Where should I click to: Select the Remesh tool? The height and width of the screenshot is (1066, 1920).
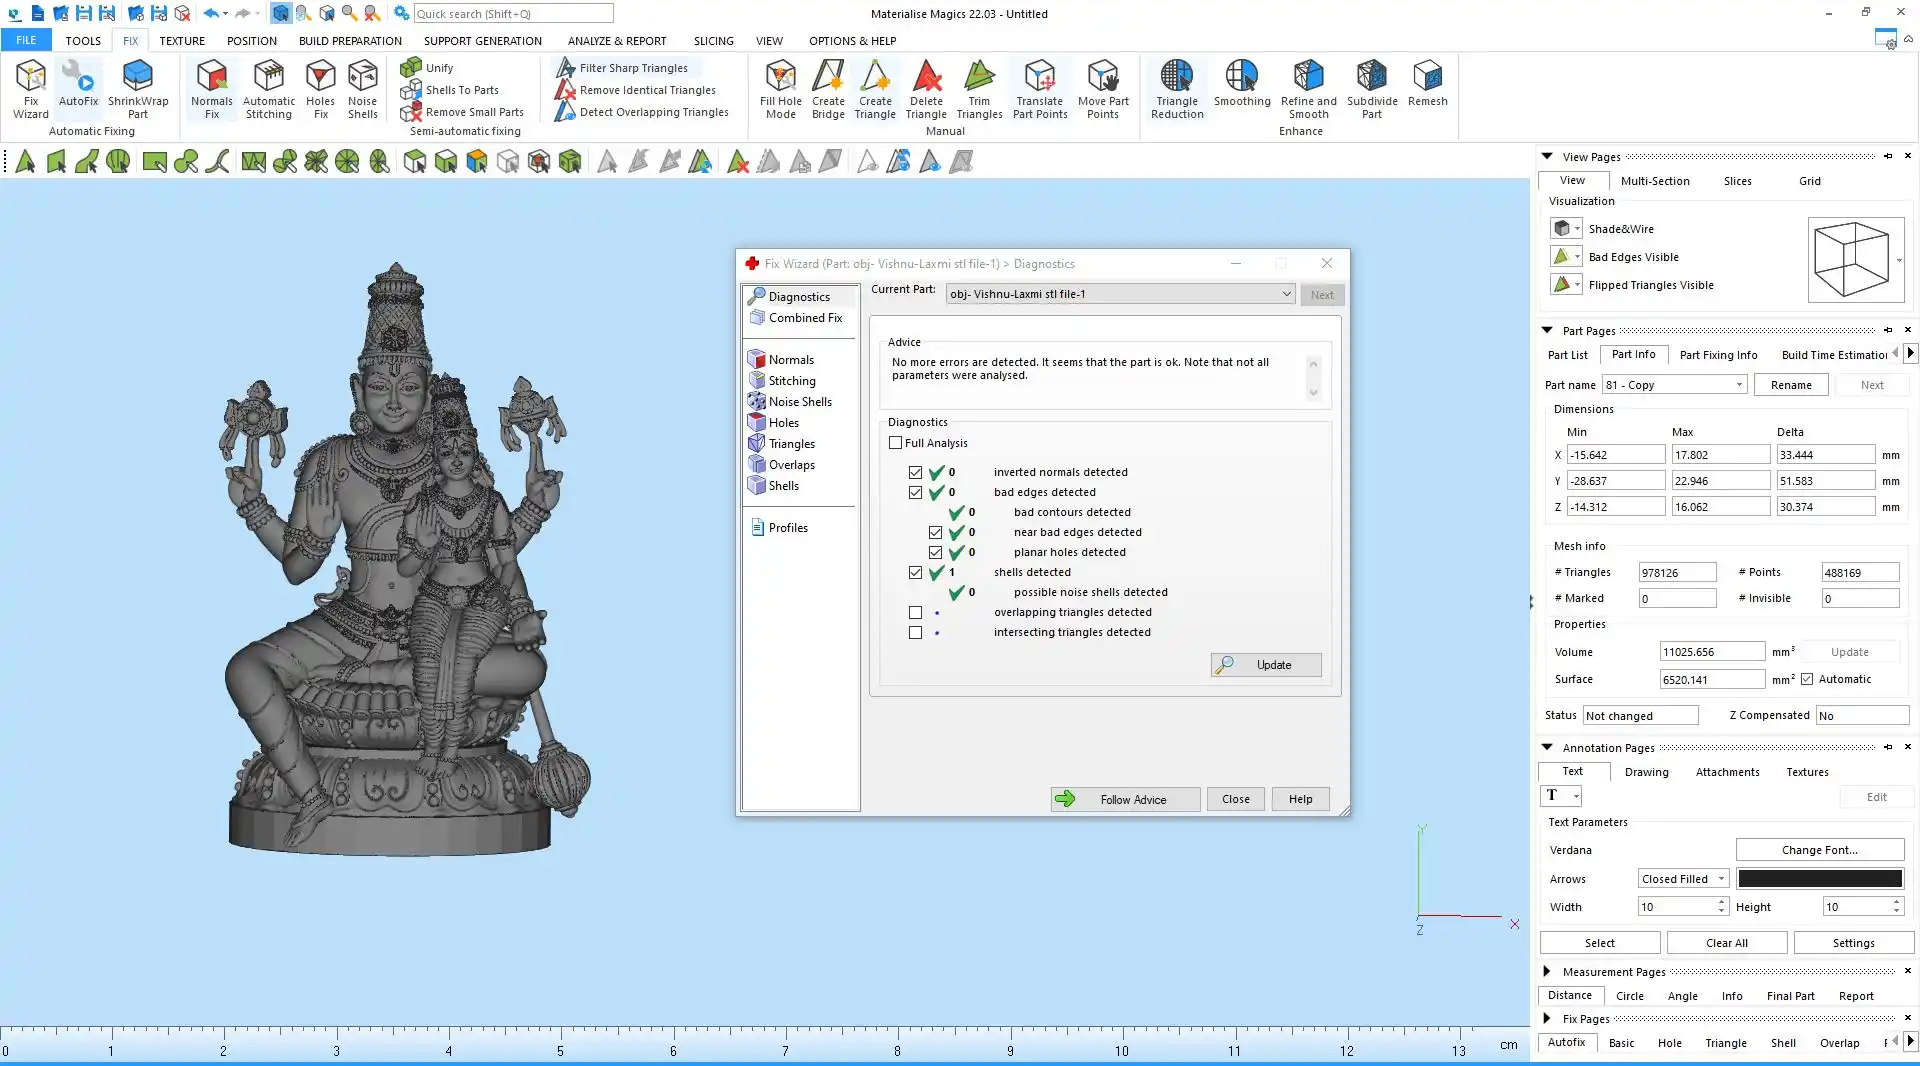tap(1427, 84)
